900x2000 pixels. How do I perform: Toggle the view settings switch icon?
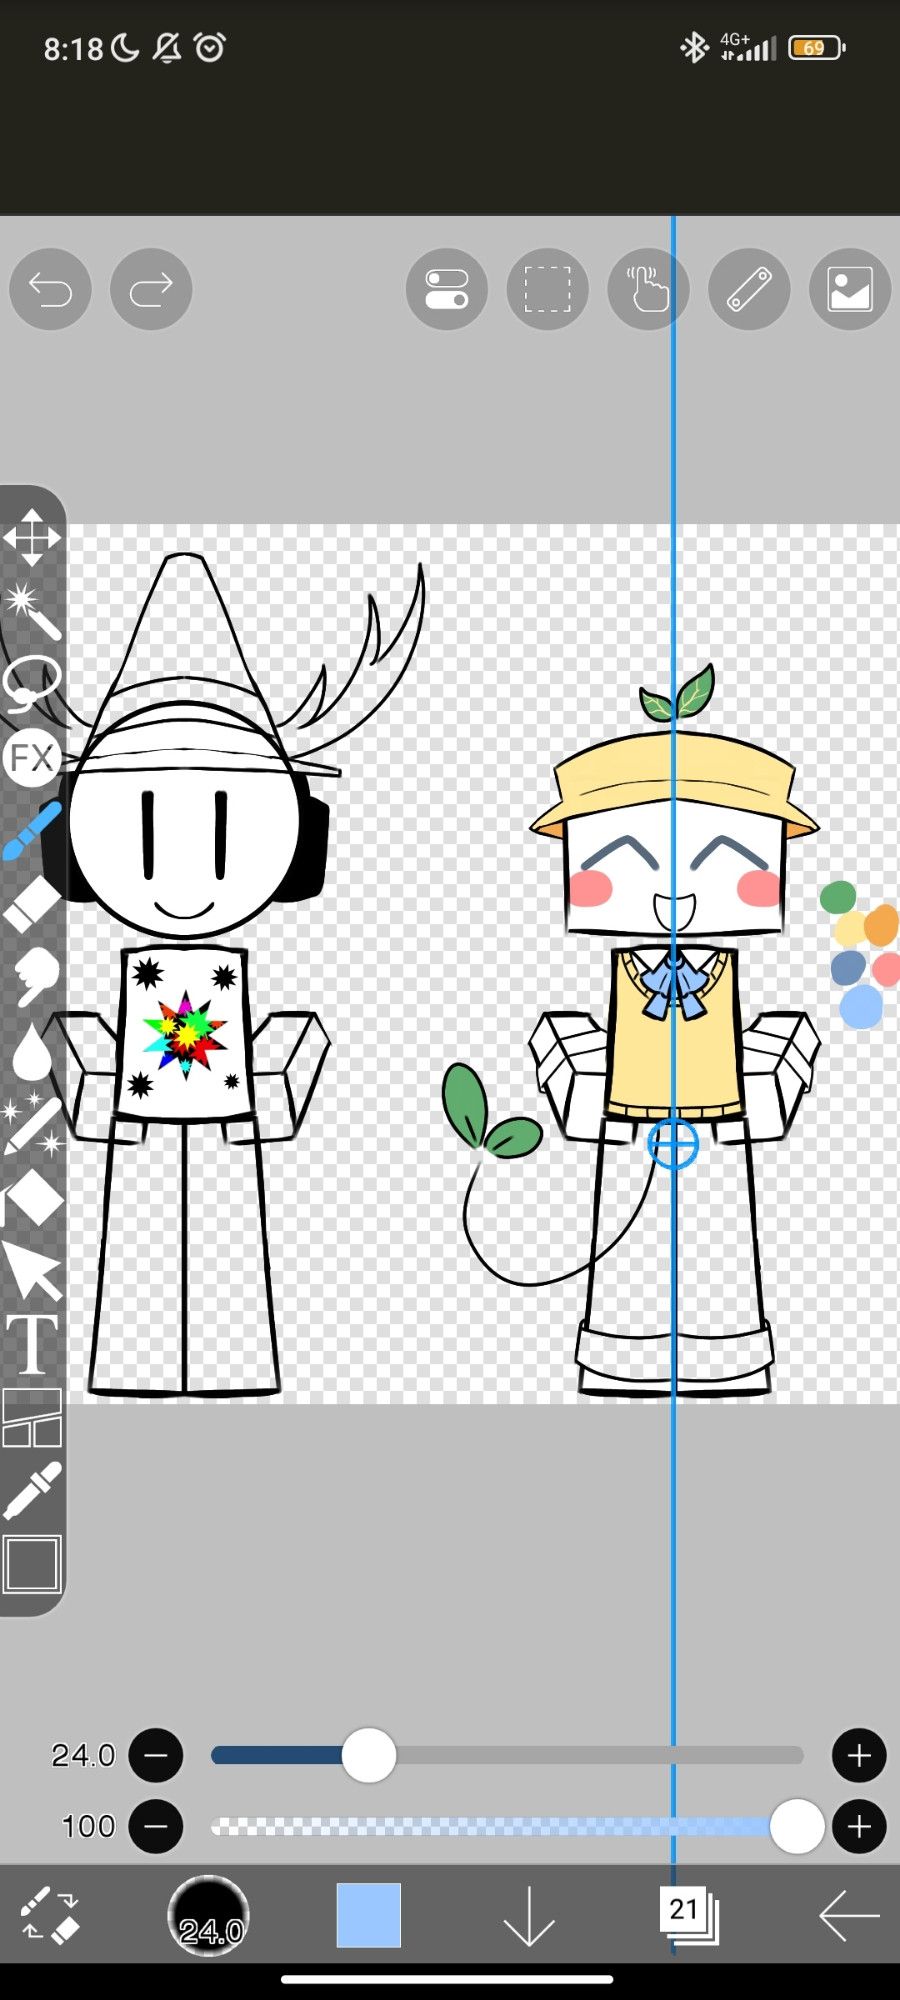tap(447, 290)
